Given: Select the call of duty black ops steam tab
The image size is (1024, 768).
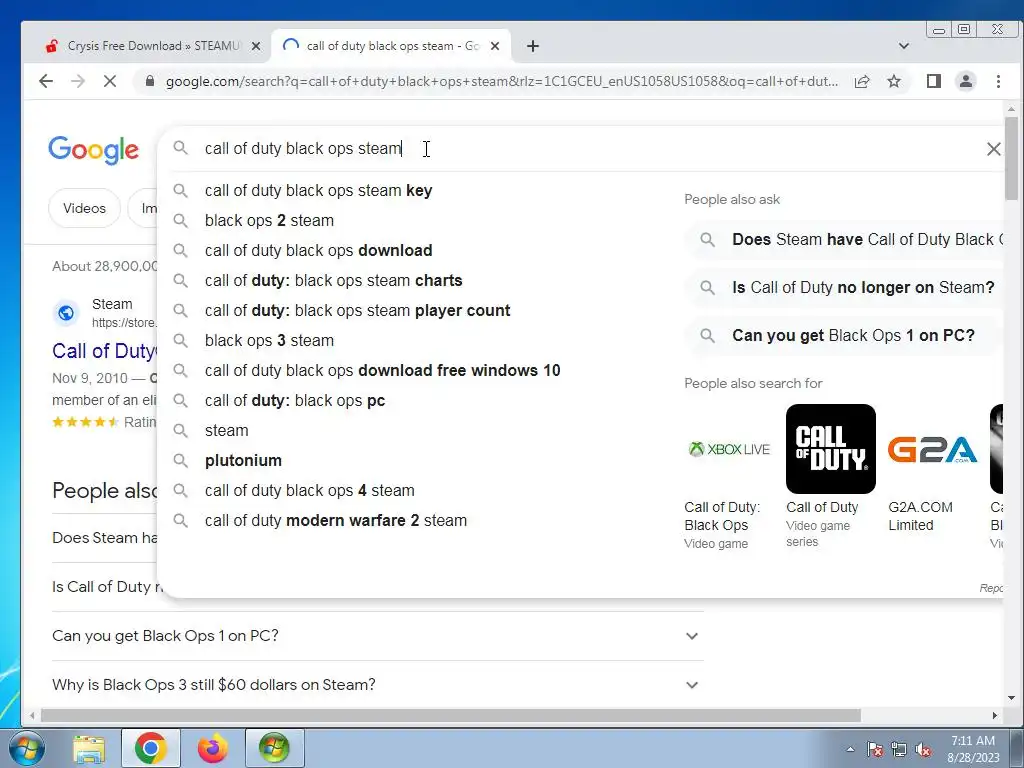Looking at the screenshot, I should [x=392, y=46].
